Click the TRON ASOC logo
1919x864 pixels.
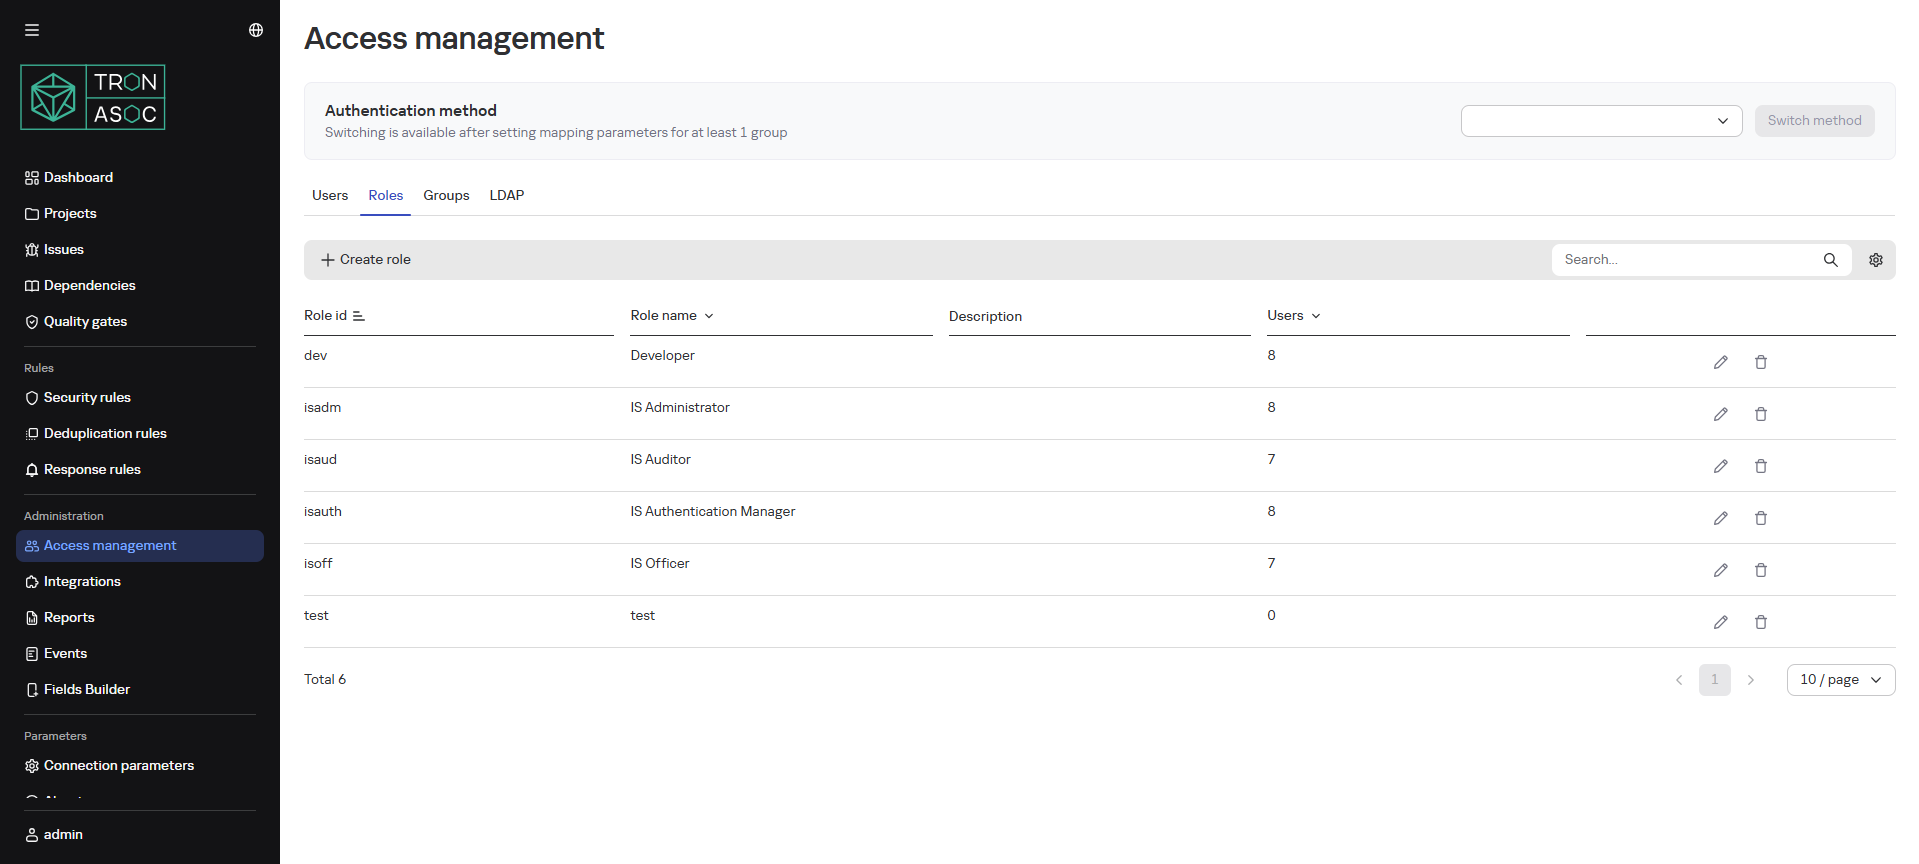click(93, 98)
